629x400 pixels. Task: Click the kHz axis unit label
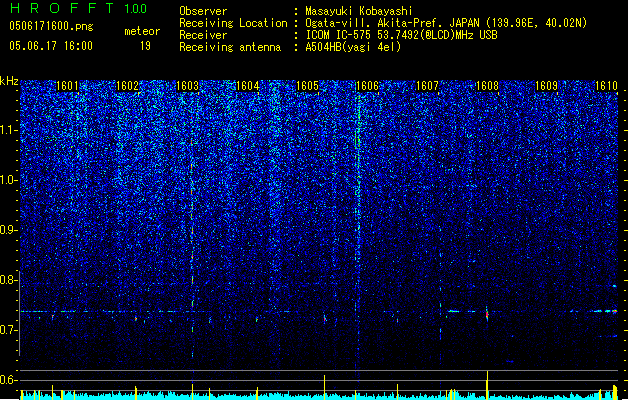point(9,81)
